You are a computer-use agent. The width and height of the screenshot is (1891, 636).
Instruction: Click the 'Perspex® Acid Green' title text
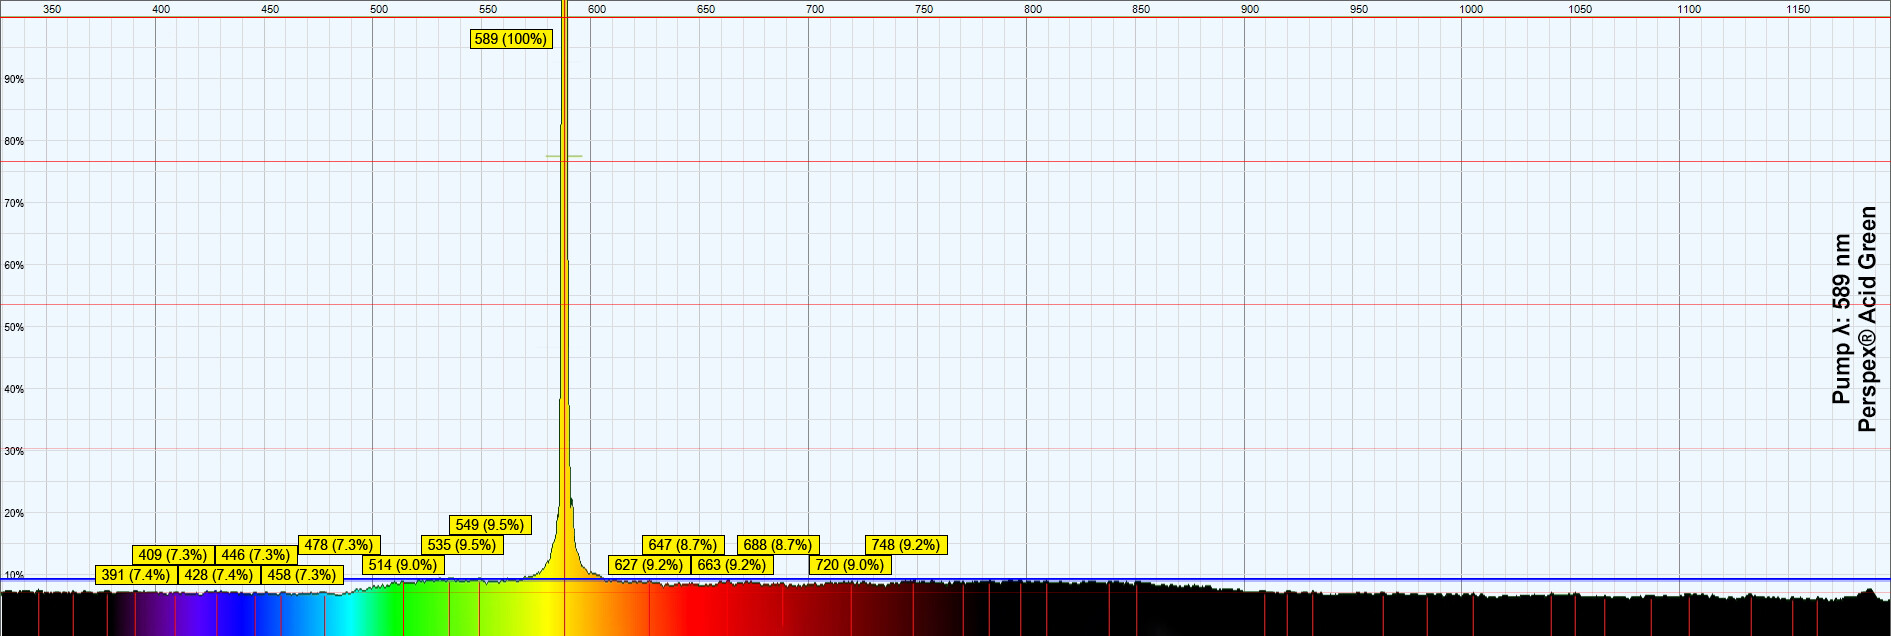click(x=1867, y=319)
